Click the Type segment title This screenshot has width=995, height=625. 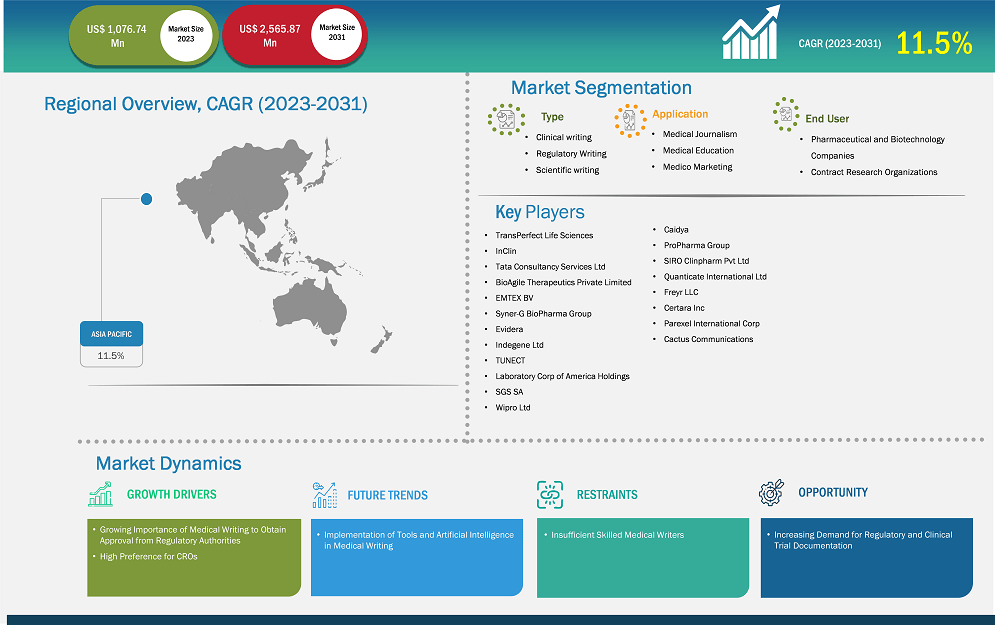[552, 117]
